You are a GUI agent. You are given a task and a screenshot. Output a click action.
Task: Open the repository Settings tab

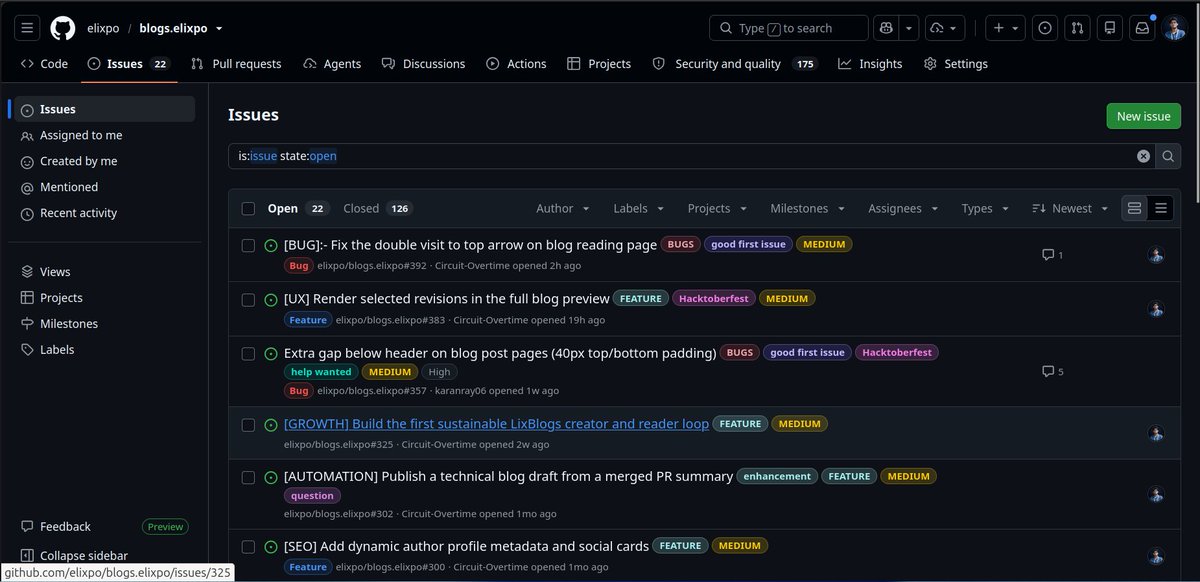point(955,64)
